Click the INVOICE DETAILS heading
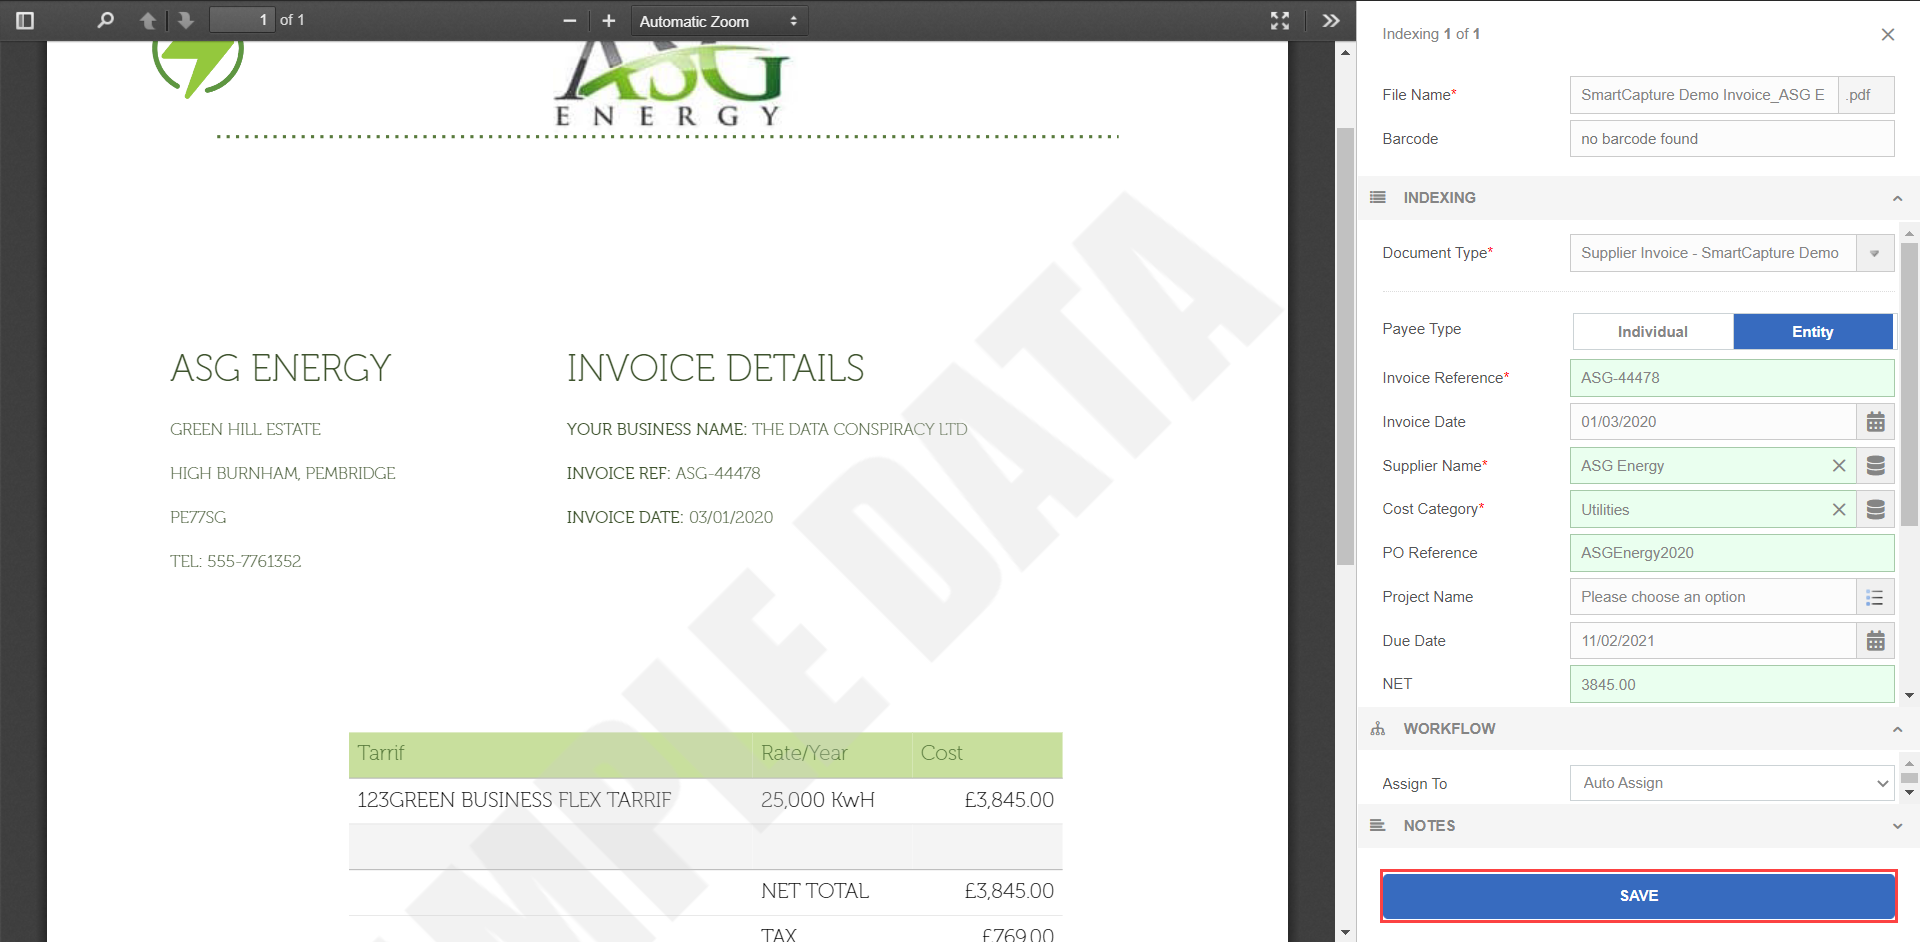Viewport: 1920px width, 942px height. point(715,368)
